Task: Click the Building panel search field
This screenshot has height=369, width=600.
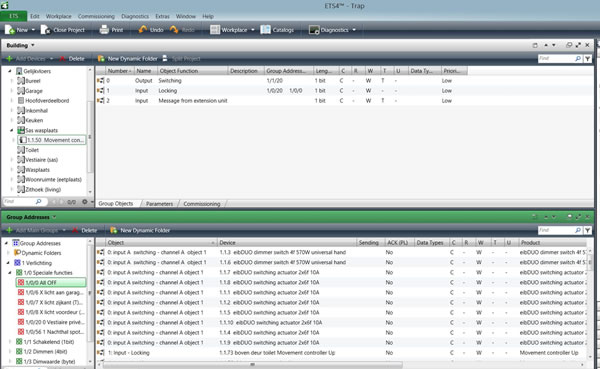Action: point(556,59)
